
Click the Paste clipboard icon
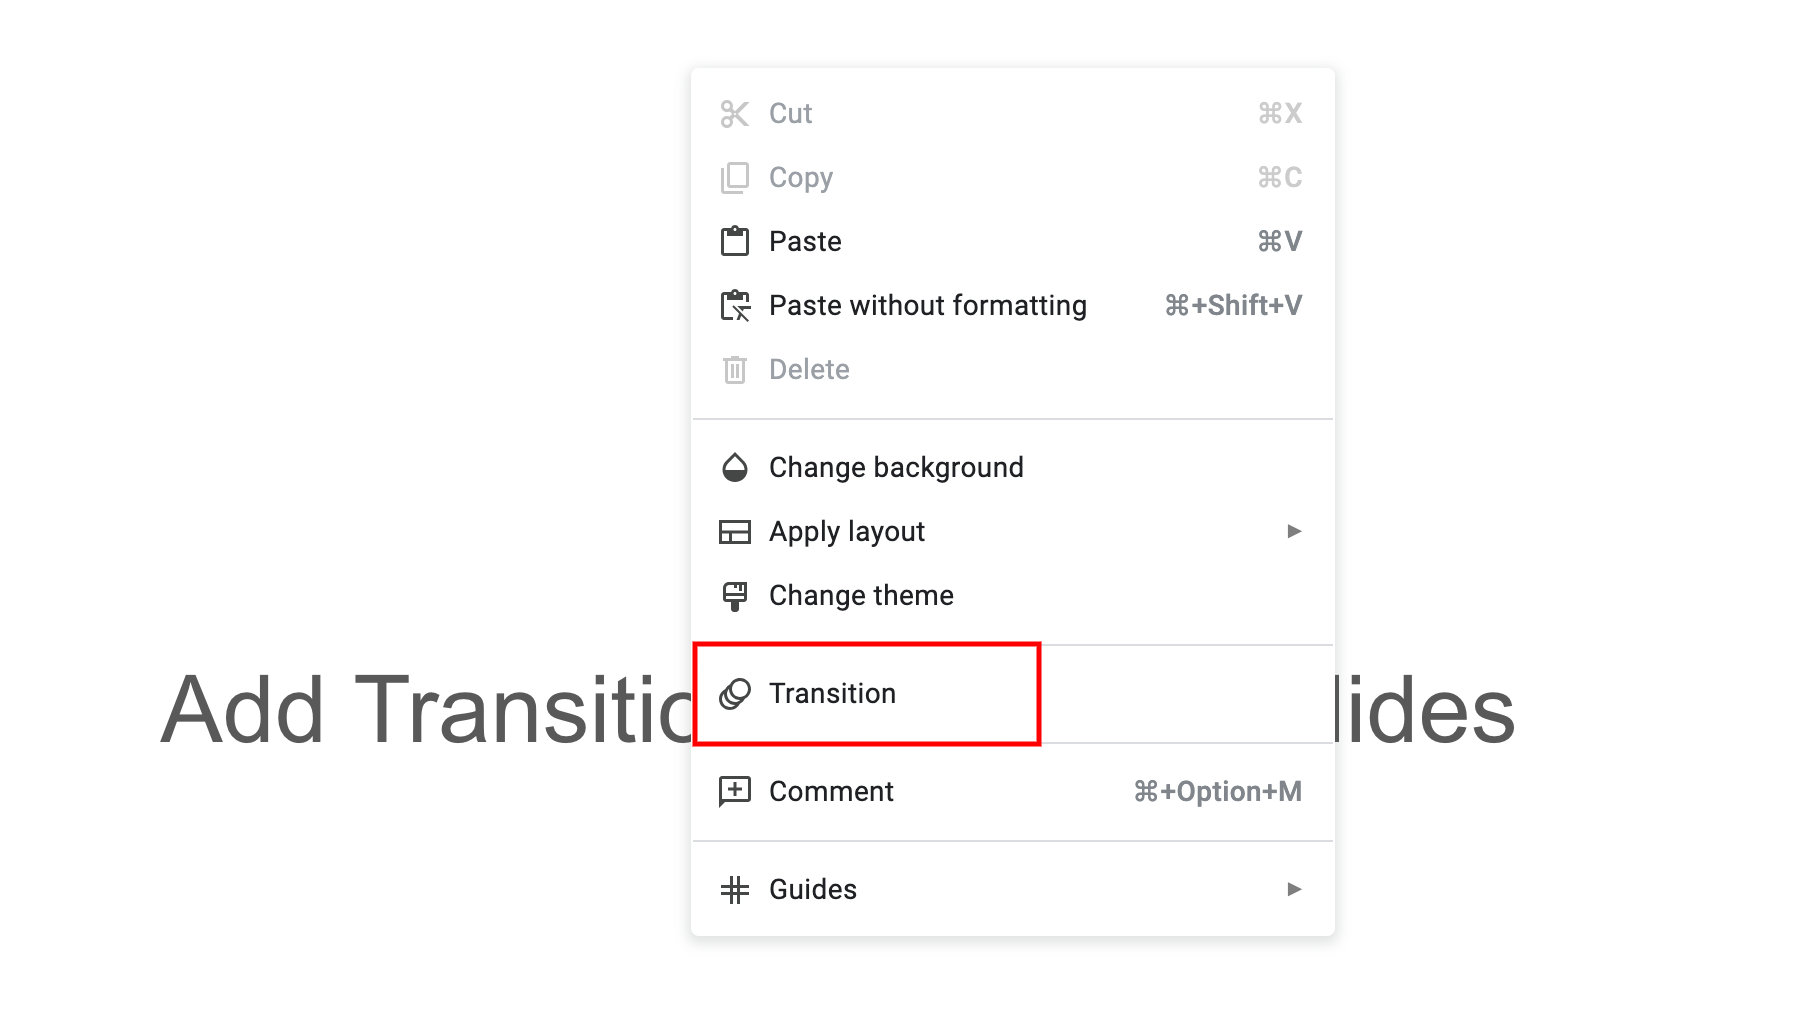(x=735, y=241)
